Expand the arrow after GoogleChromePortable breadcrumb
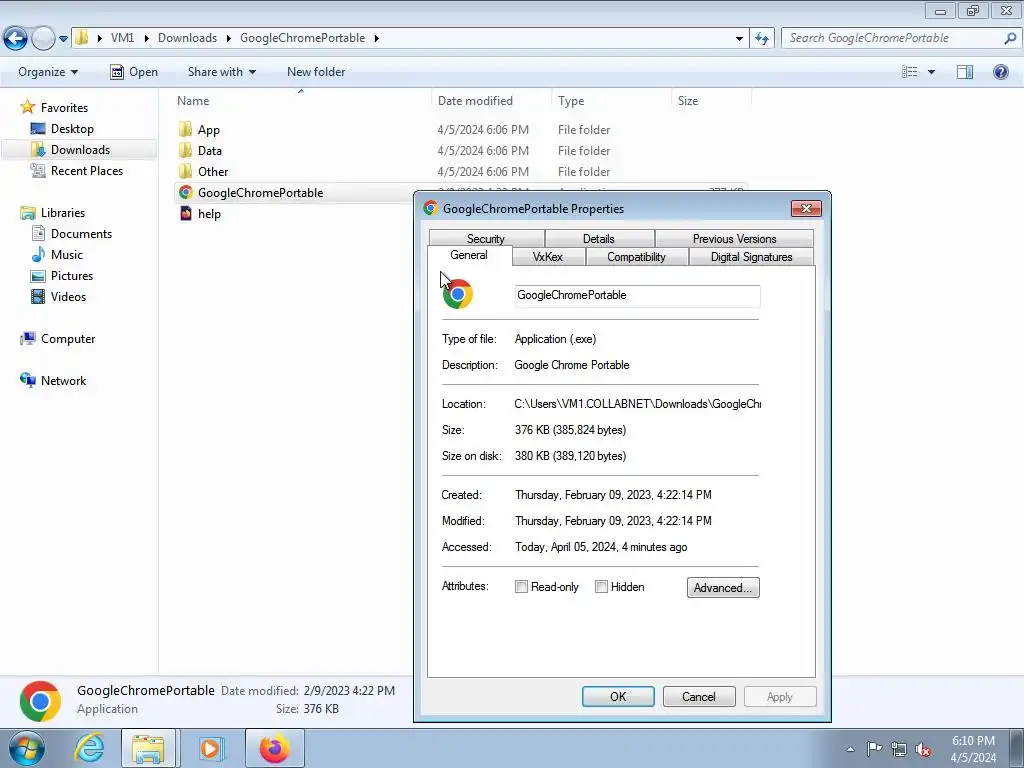 pos(377,38)
